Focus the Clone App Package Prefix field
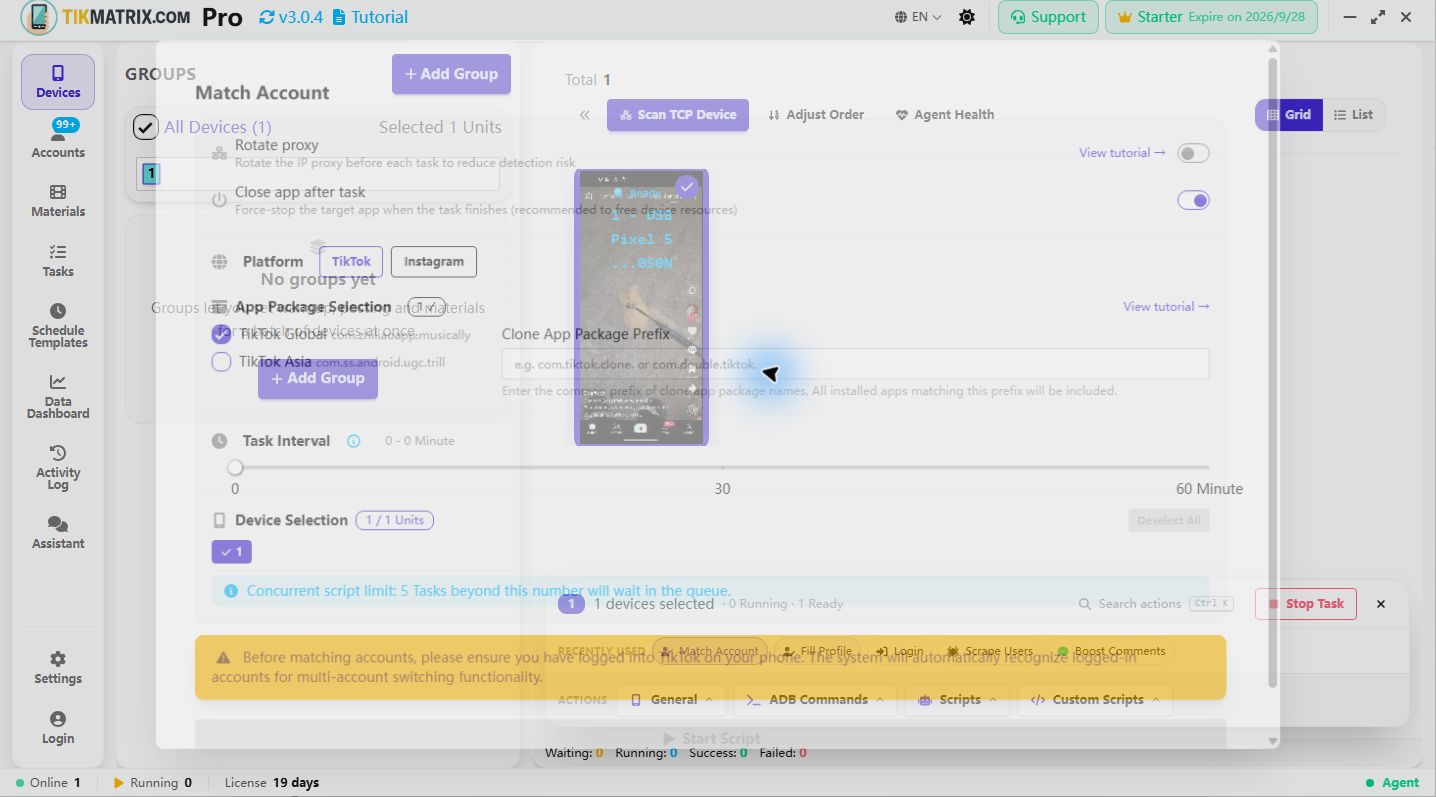This screenshot has width=1436, height=797. [855, 364]
